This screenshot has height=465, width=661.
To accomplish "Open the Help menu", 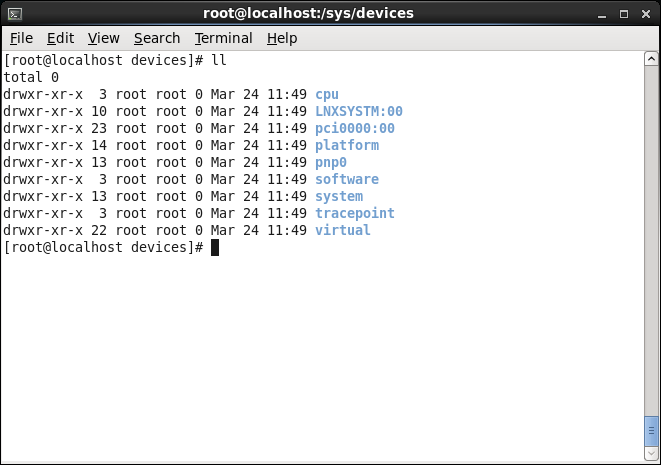I will 282,38.
